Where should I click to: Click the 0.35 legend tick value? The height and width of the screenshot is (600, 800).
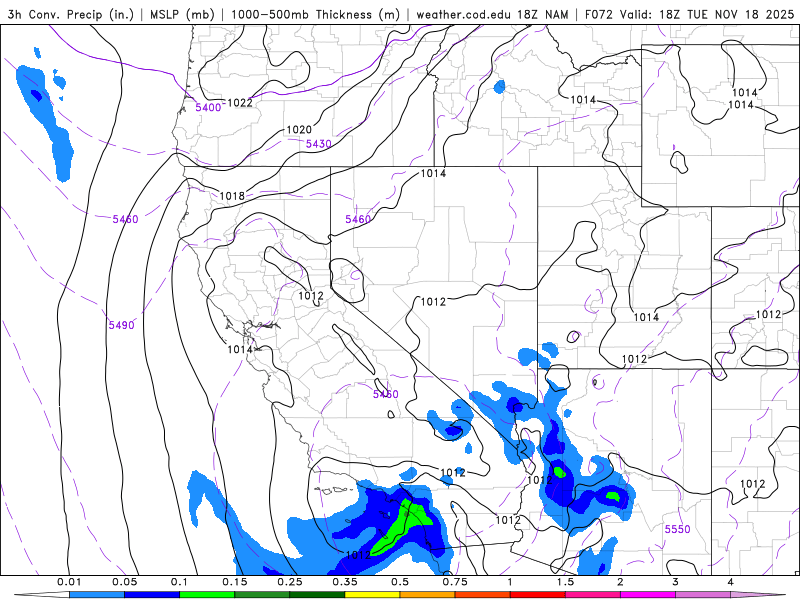click(x=345, y=582)
